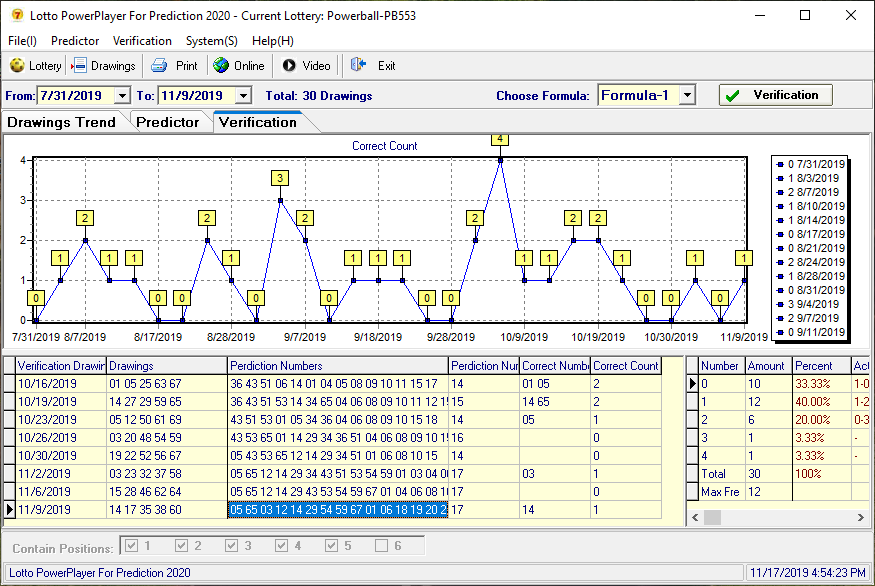Open the File(I) menu

click(22, 41)
